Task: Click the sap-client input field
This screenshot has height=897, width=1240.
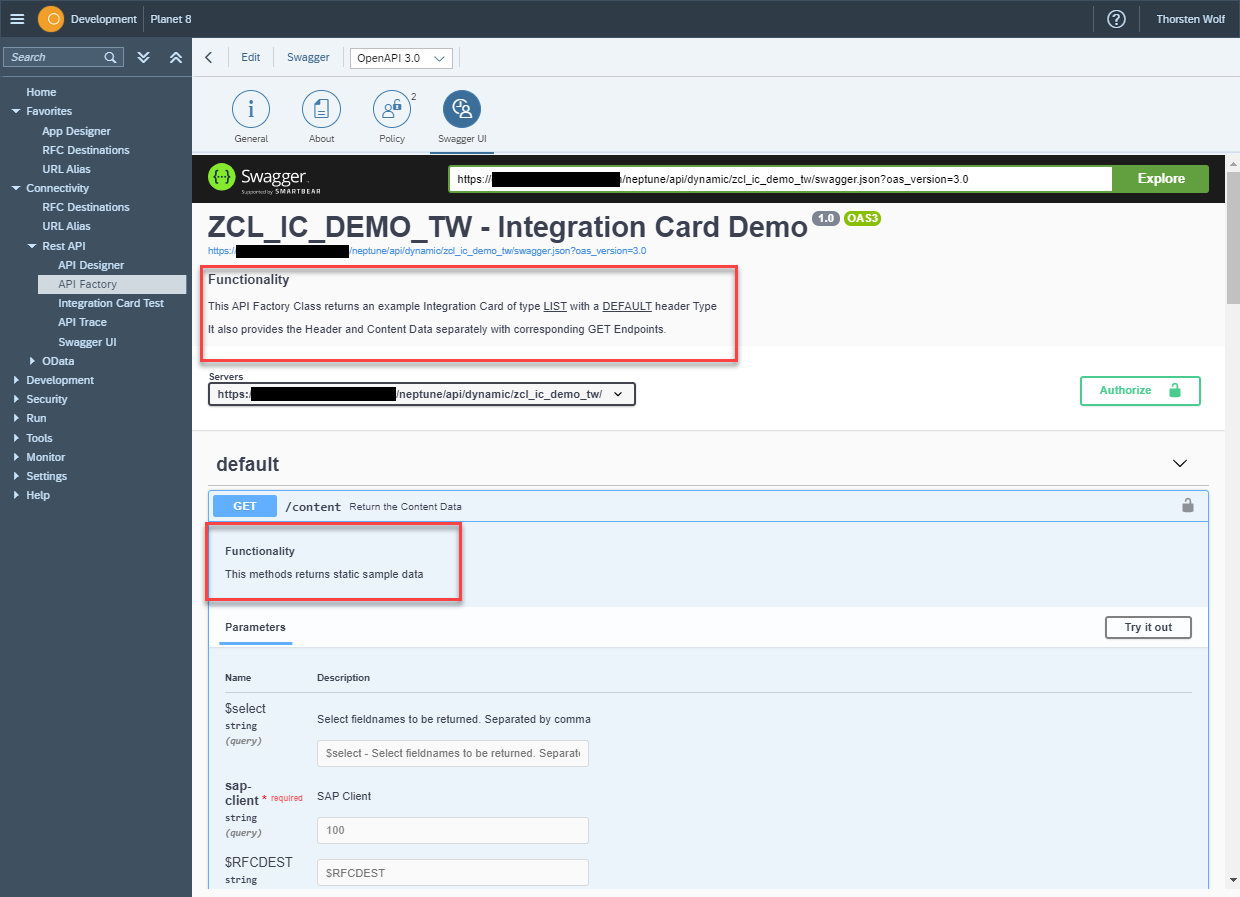Action: (452, 830)
